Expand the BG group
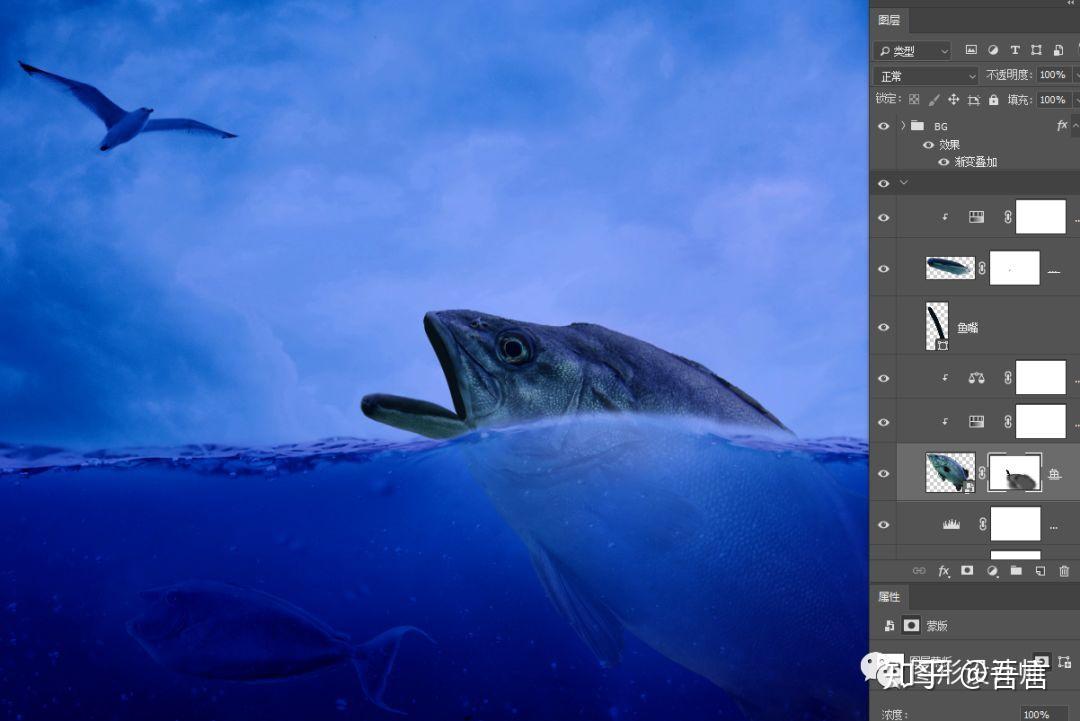This screenshot has width=1080, height=721. [903, 126]
